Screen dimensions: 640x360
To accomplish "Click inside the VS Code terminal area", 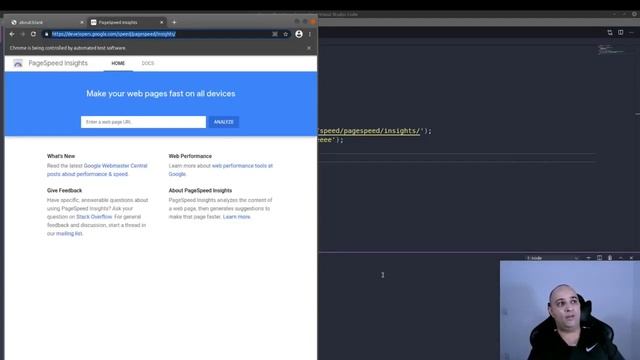I will [408, 310].
